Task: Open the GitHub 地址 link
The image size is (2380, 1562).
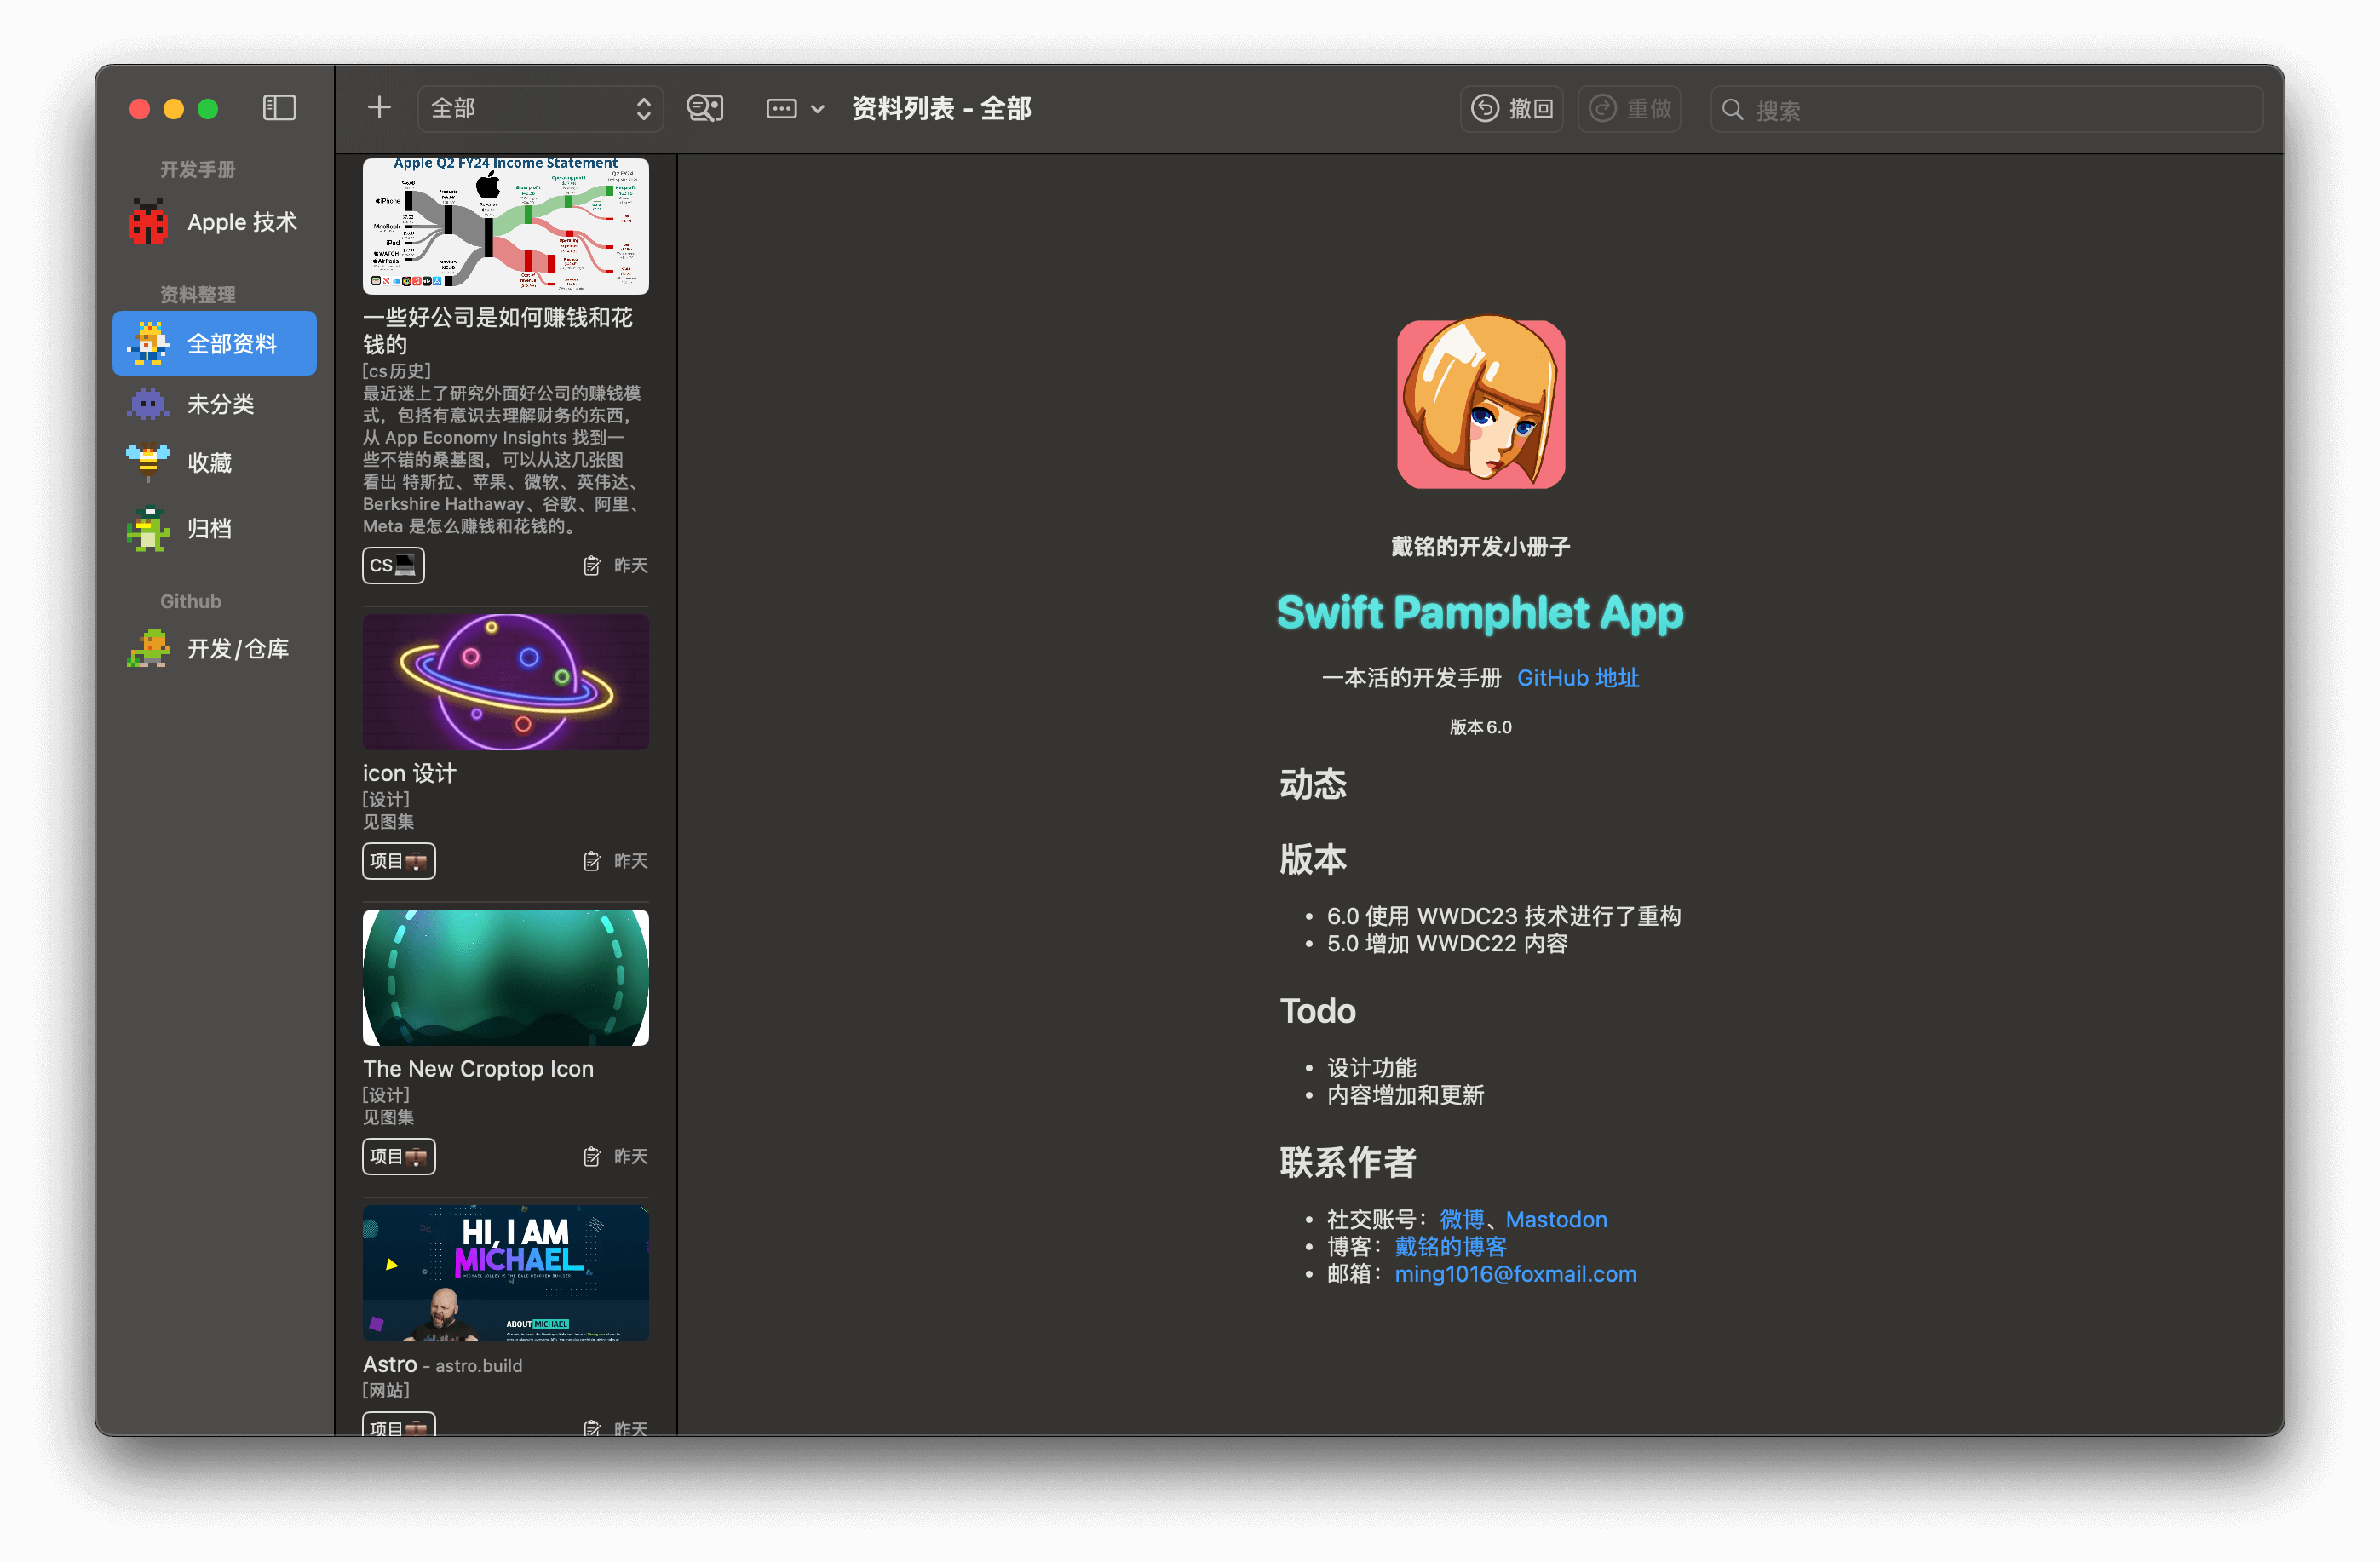Action: [x=1578, y=678]
